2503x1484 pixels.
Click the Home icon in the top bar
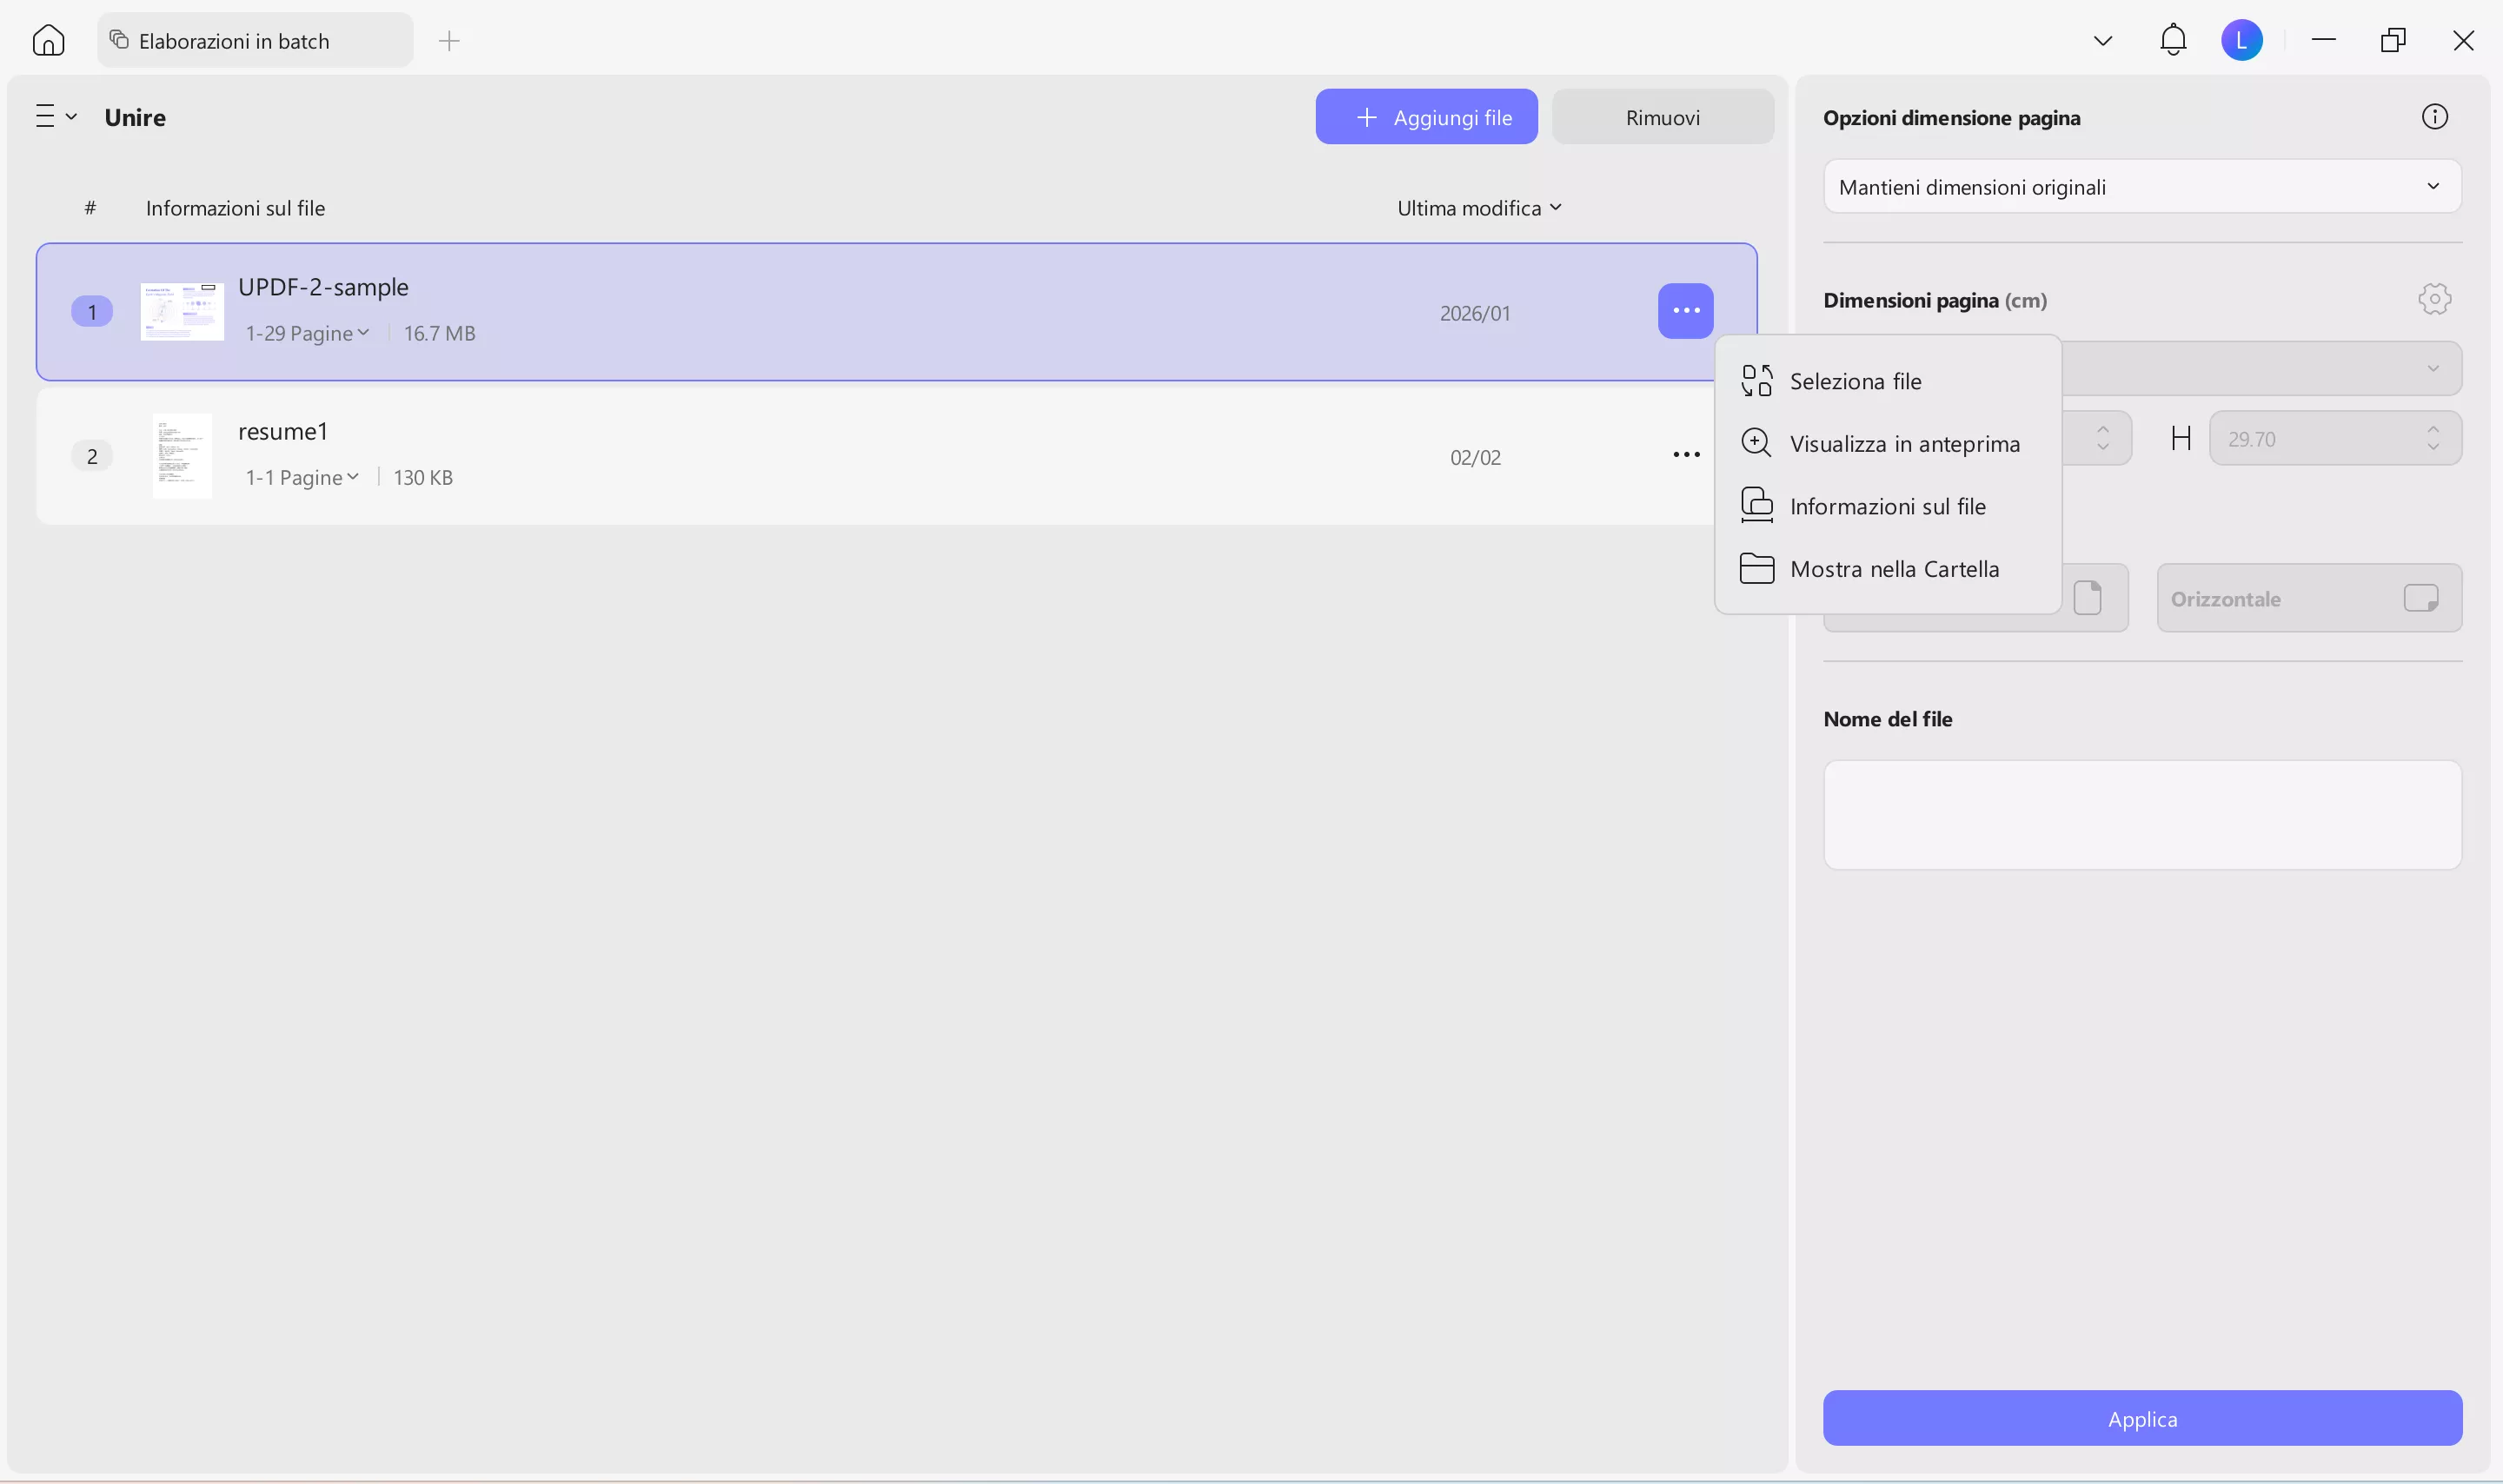click(x=47, y=40)
